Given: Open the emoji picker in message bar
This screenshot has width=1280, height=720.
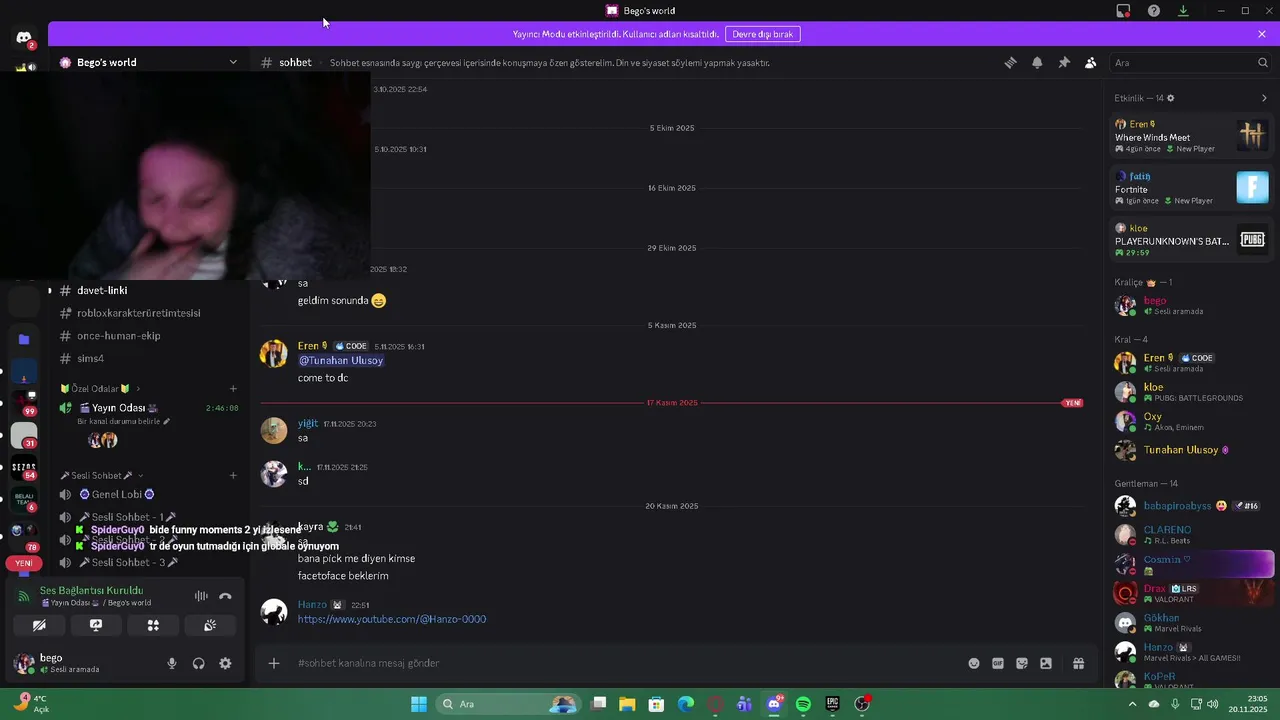Looking at the screenshot, I should pyautogui.click(x=974, y=663).
